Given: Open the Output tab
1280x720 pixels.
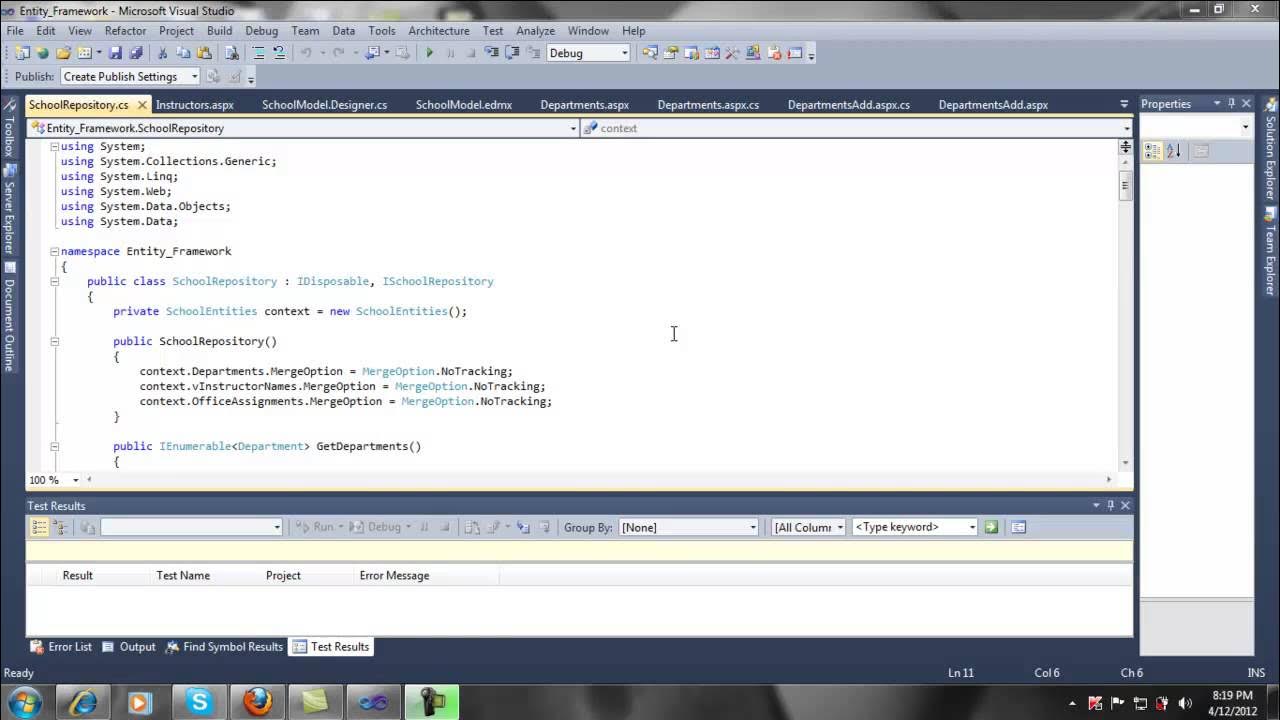Looking at the screenshot, I should point(129,646).
